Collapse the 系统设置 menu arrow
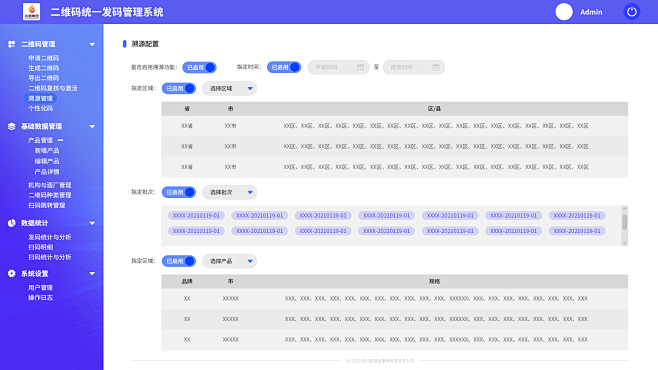Viewport: 658px width, 370px height. point(92,274)
